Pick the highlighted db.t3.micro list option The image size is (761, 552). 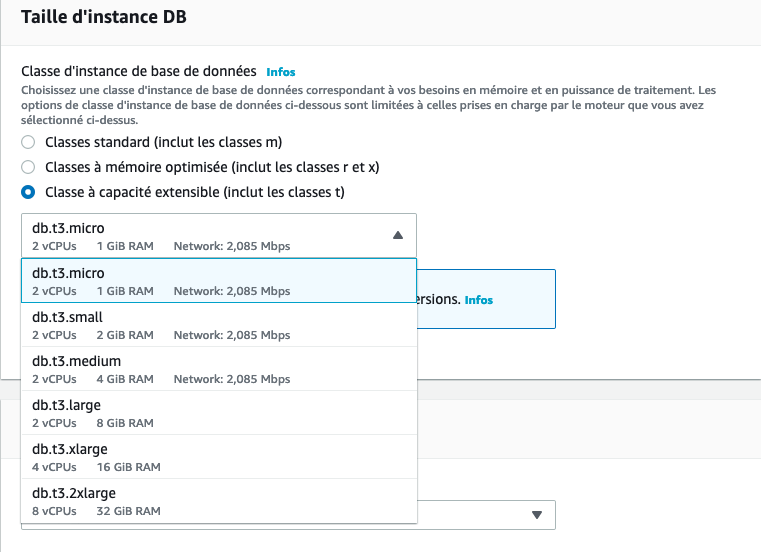pos(218,280)
